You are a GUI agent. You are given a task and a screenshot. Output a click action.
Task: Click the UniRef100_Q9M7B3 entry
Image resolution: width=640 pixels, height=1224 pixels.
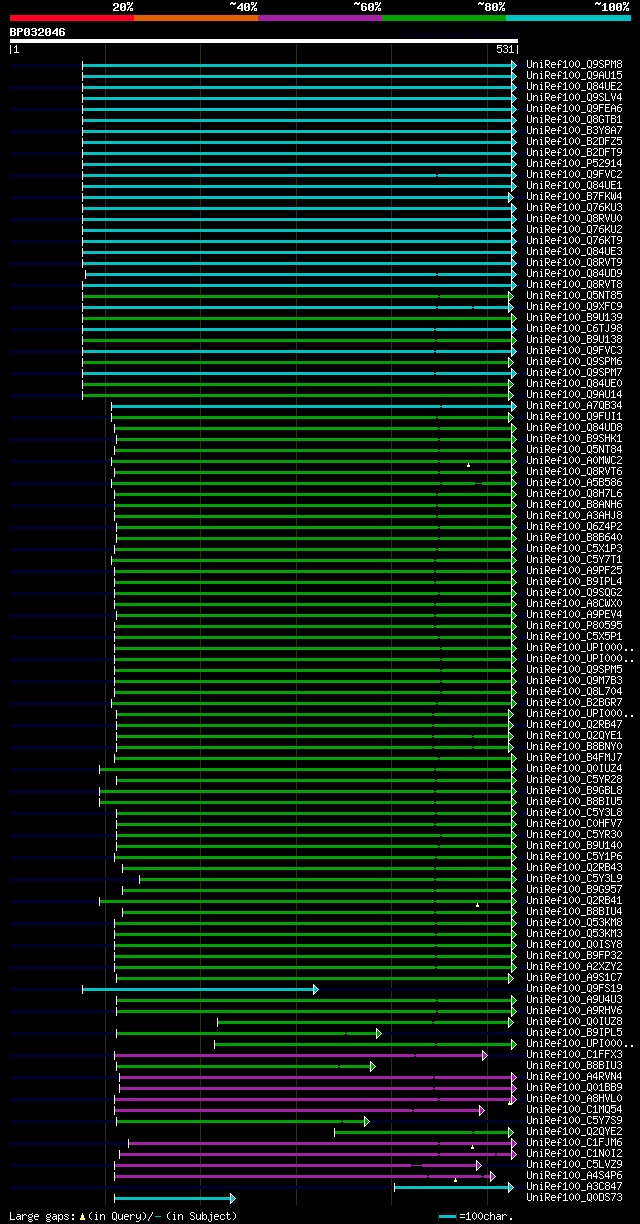[575, 680]
